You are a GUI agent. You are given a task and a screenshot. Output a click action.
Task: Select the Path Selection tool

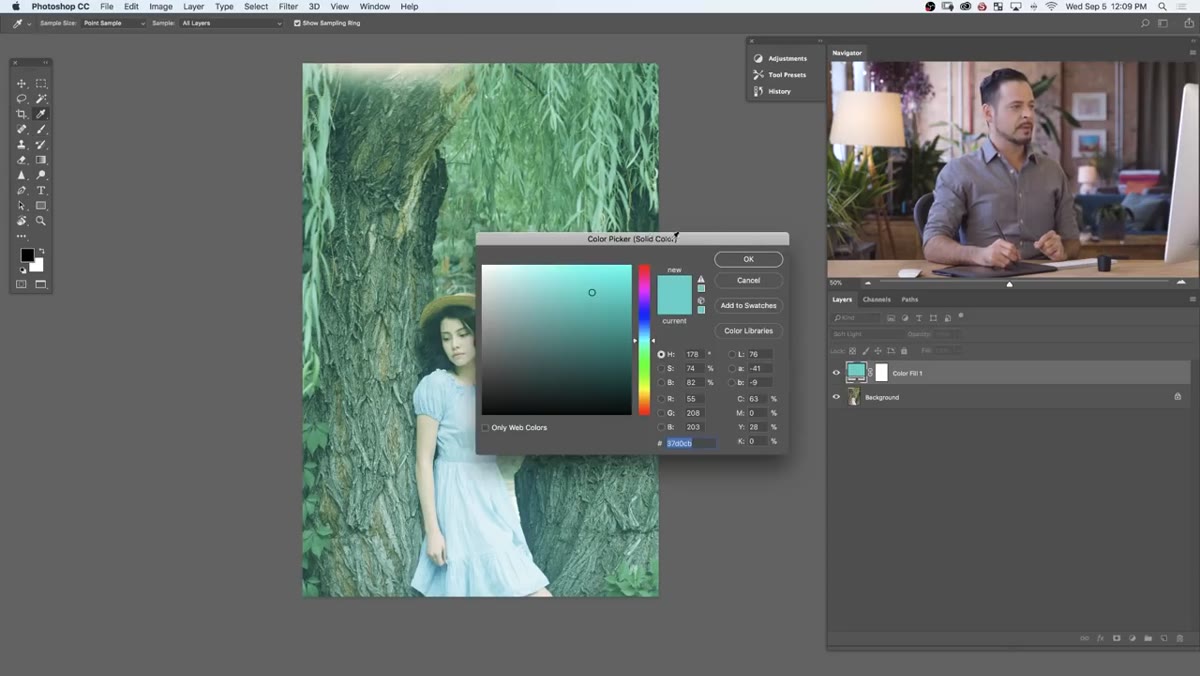tap(21, 205)
